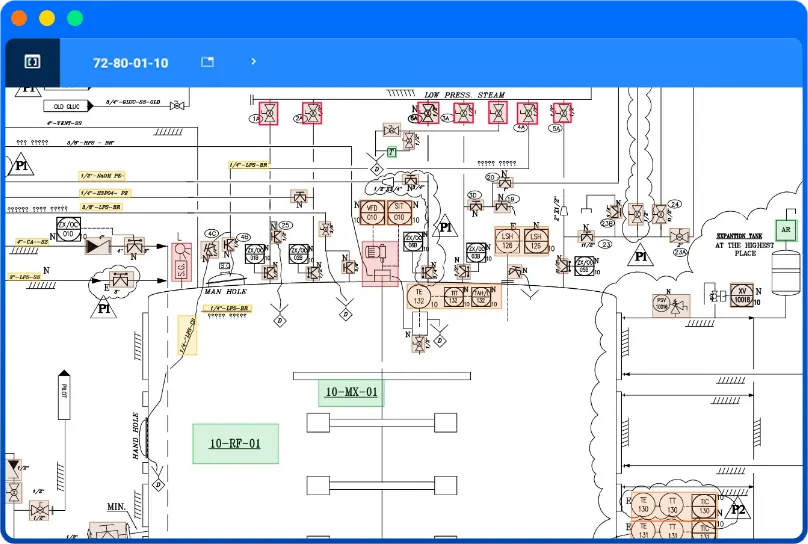Click the window layout icon beside tab title
Screen dimensions: 808x544
(x=207, y=62)
